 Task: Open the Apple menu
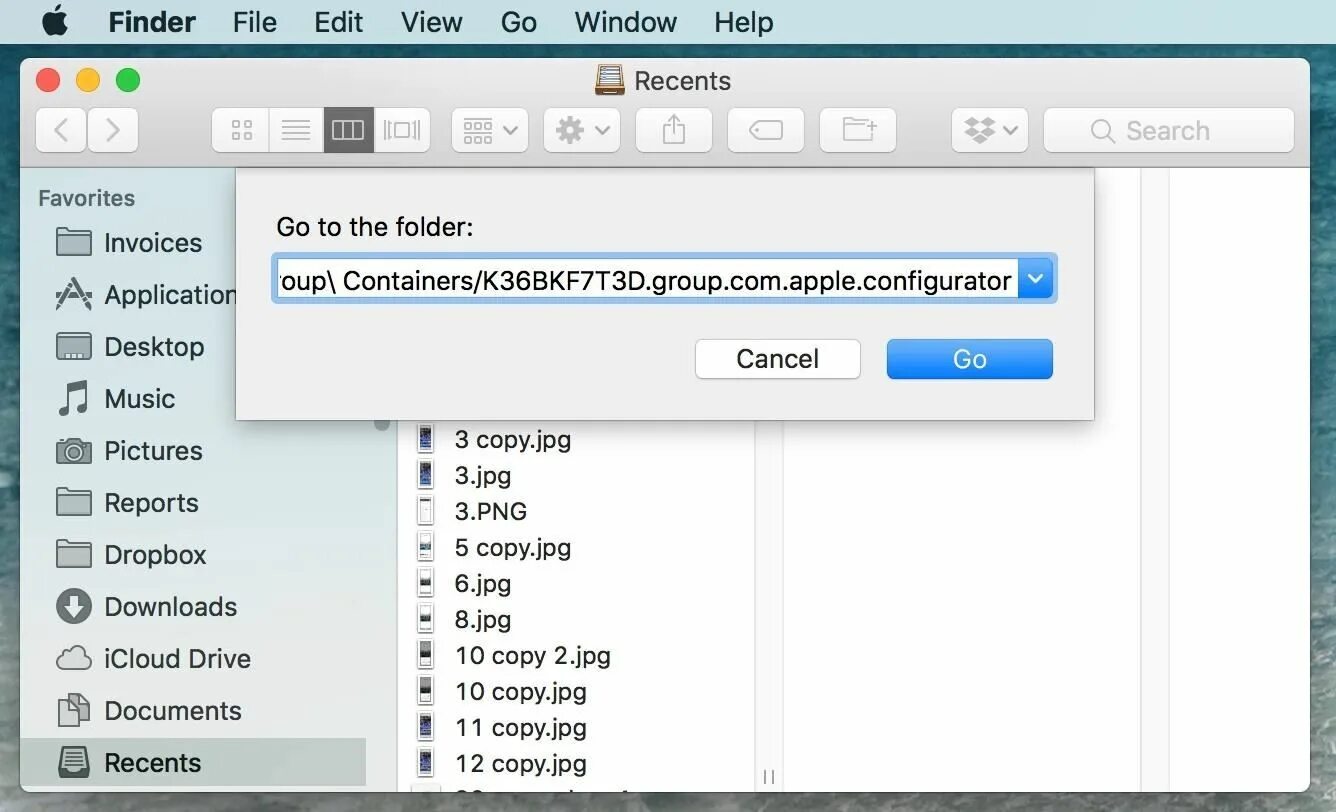(x=55, y=21)
